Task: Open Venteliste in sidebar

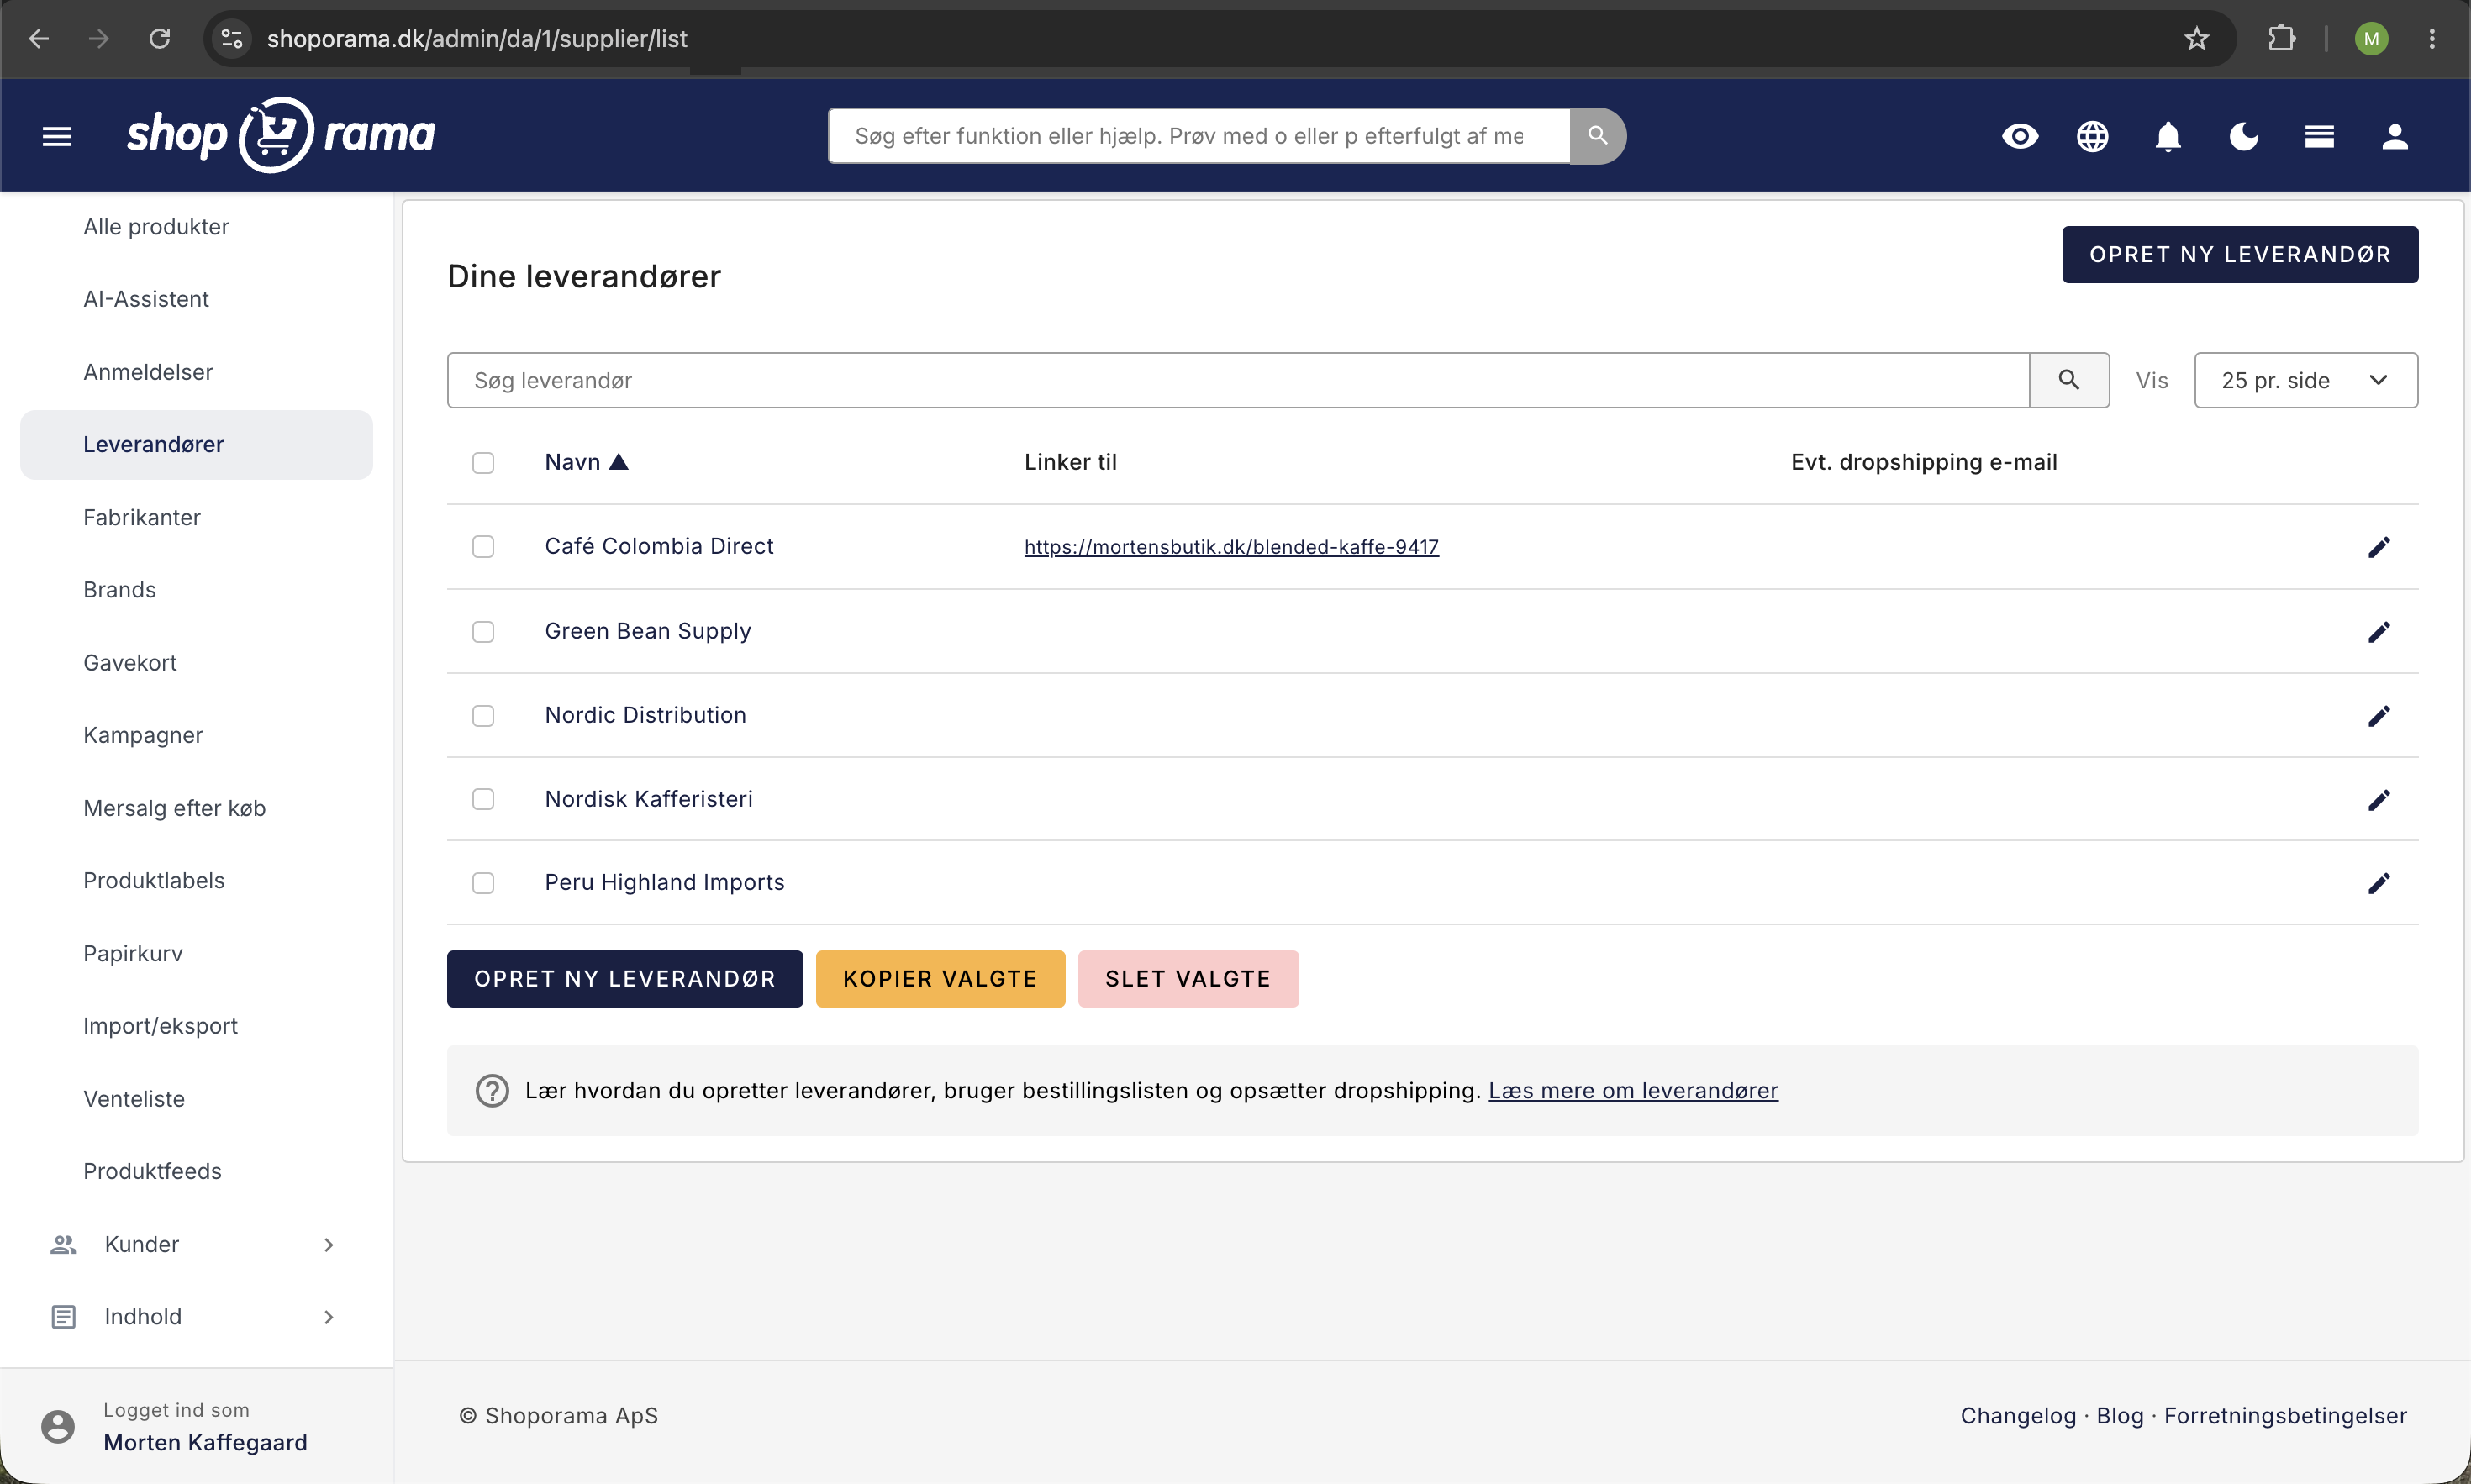Action: (x=134, y=1099)
